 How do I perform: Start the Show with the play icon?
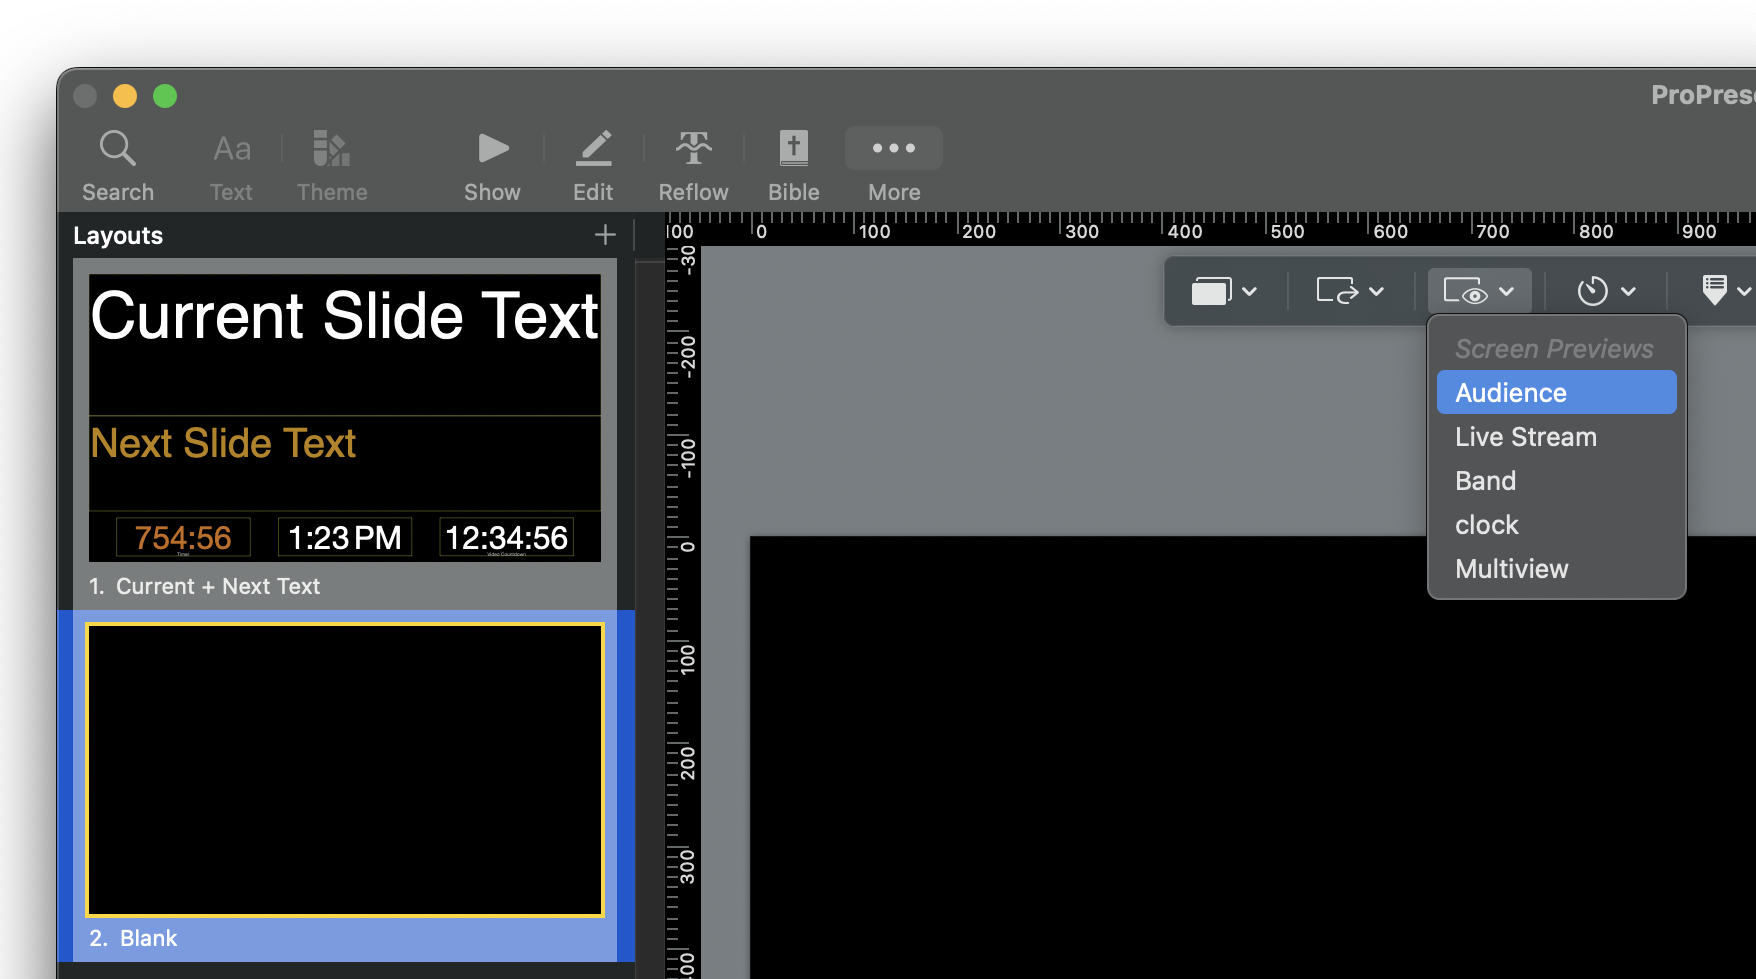(492, 149)
